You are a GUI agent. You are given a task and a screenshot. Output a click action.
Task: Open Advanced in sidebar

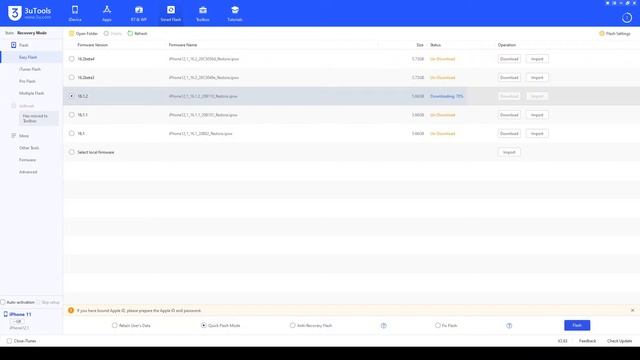pyautogui.click(x=28, y=172)
